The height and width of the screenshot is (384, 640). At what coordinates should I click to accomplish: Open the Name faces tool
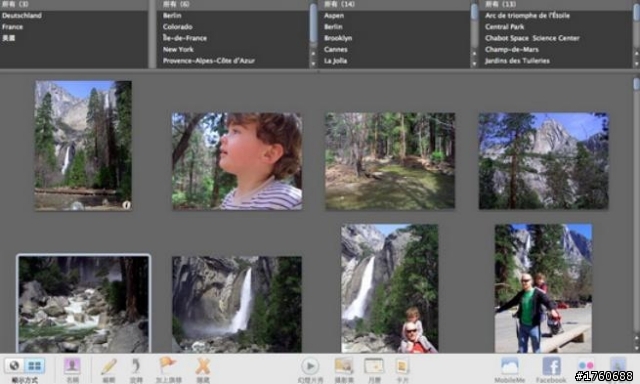[72, 366]
